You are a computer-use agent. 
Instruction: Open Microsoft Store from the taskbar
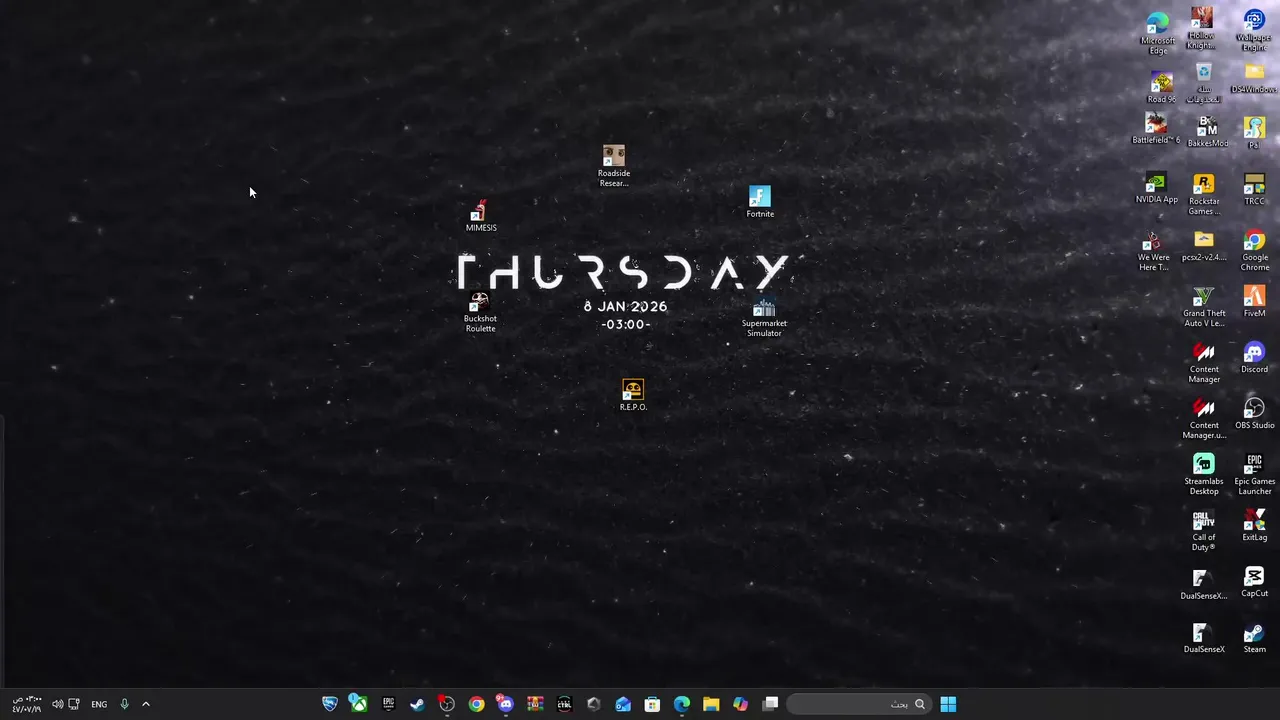click(x=652, y=704)
